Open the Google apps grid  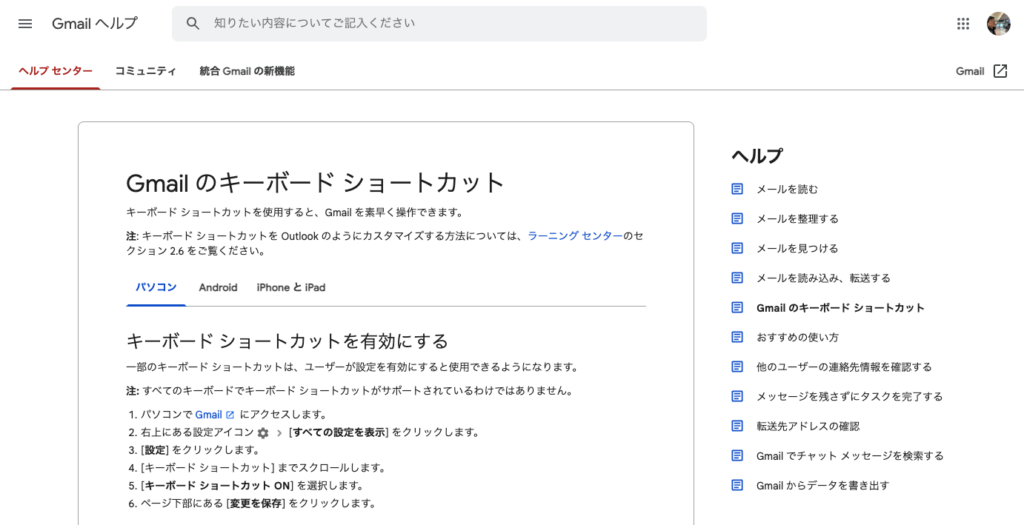point(963,24)
